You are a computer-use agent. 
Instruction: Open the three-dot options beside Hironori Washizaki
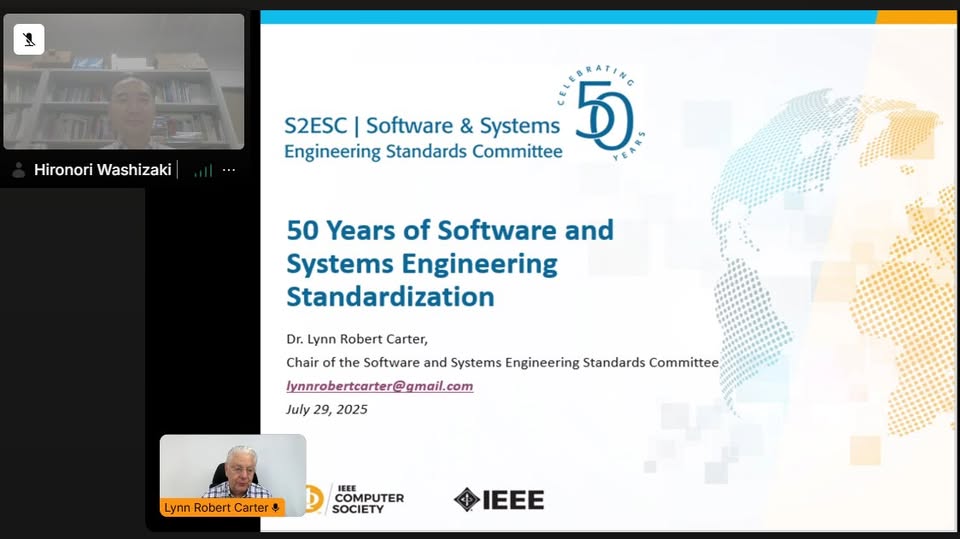click(x=229, y=170)
